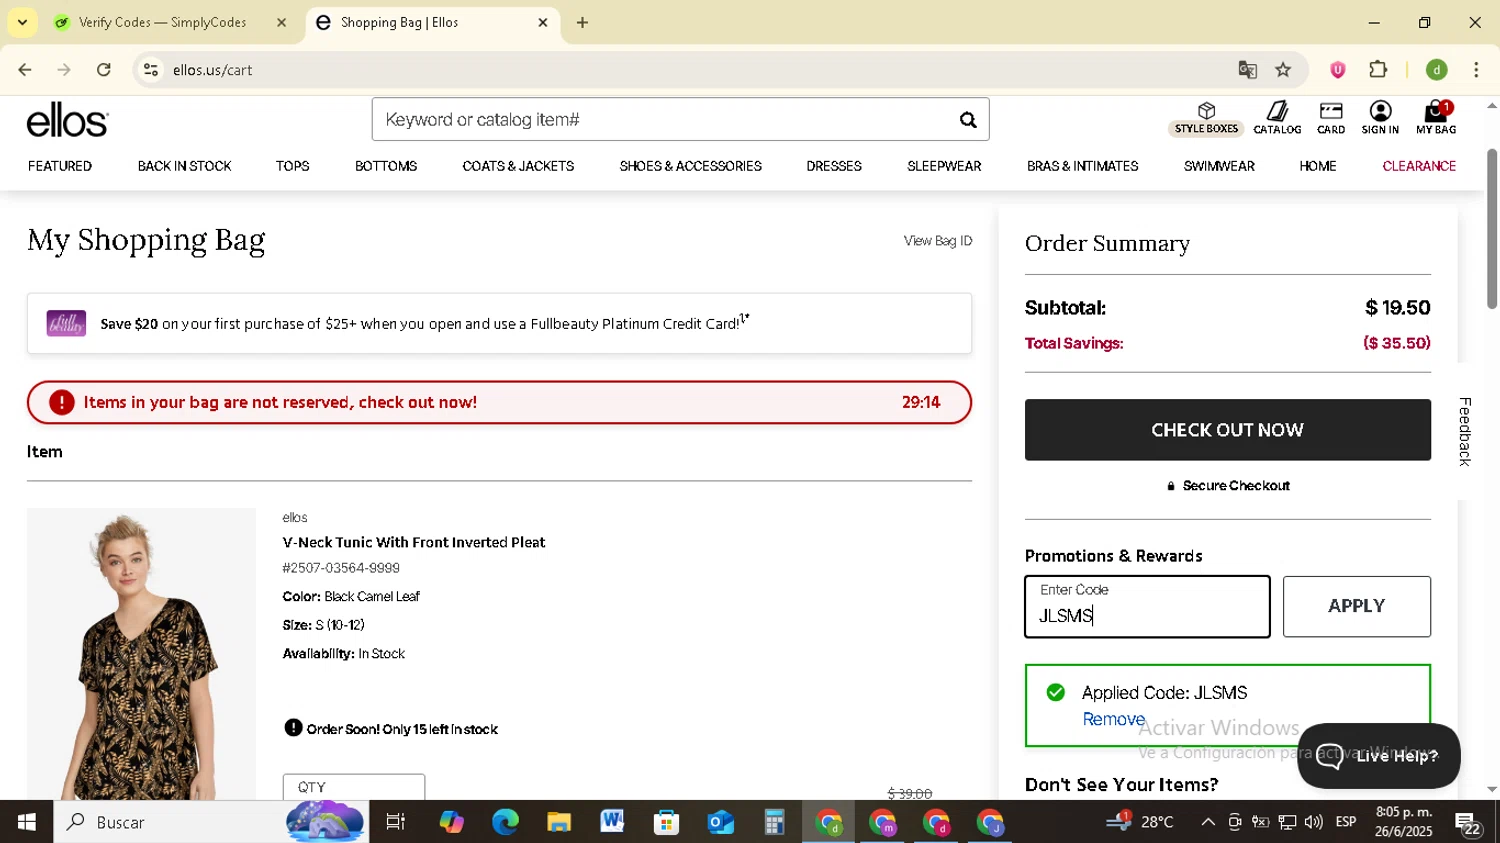Viewport: 1500px width, 843px height.
Task: Show hidden system tray icons
Action: pos(1208,822)
